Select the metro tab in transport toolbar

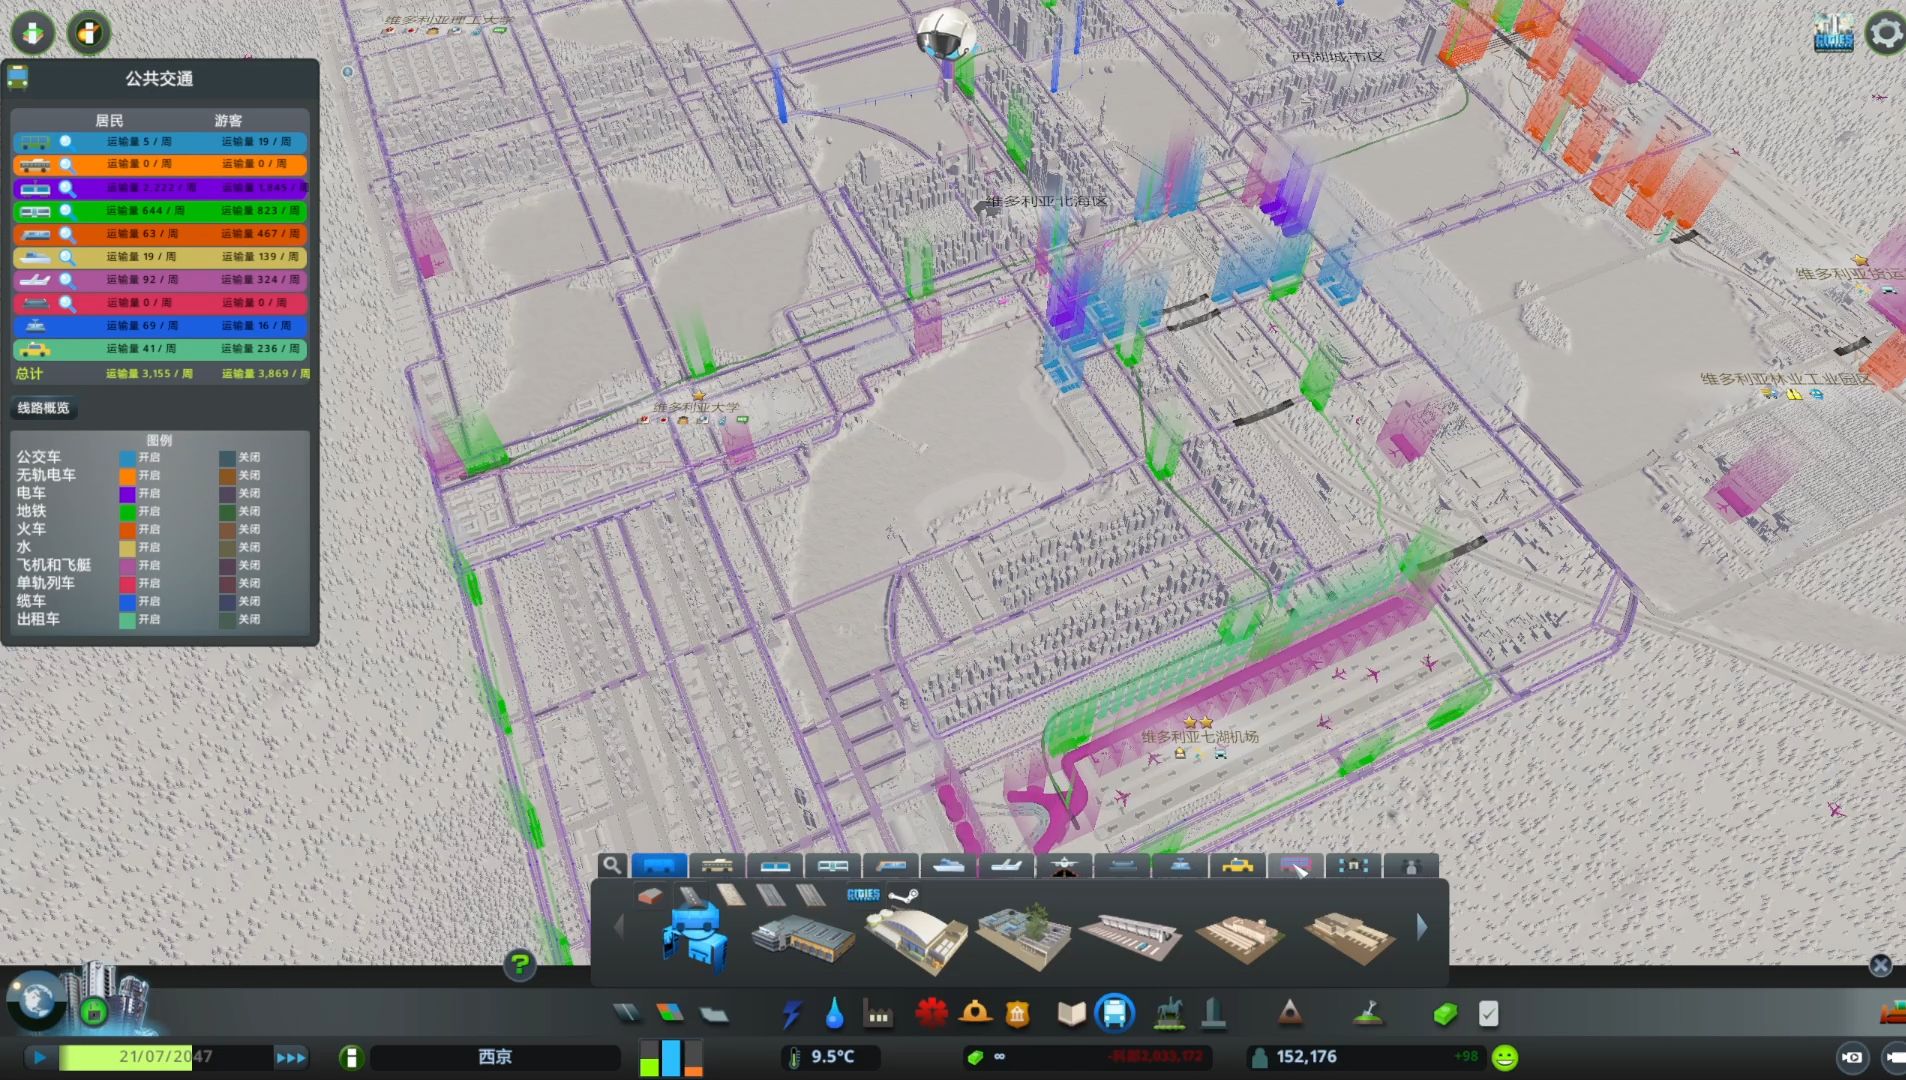pos(833,866)
